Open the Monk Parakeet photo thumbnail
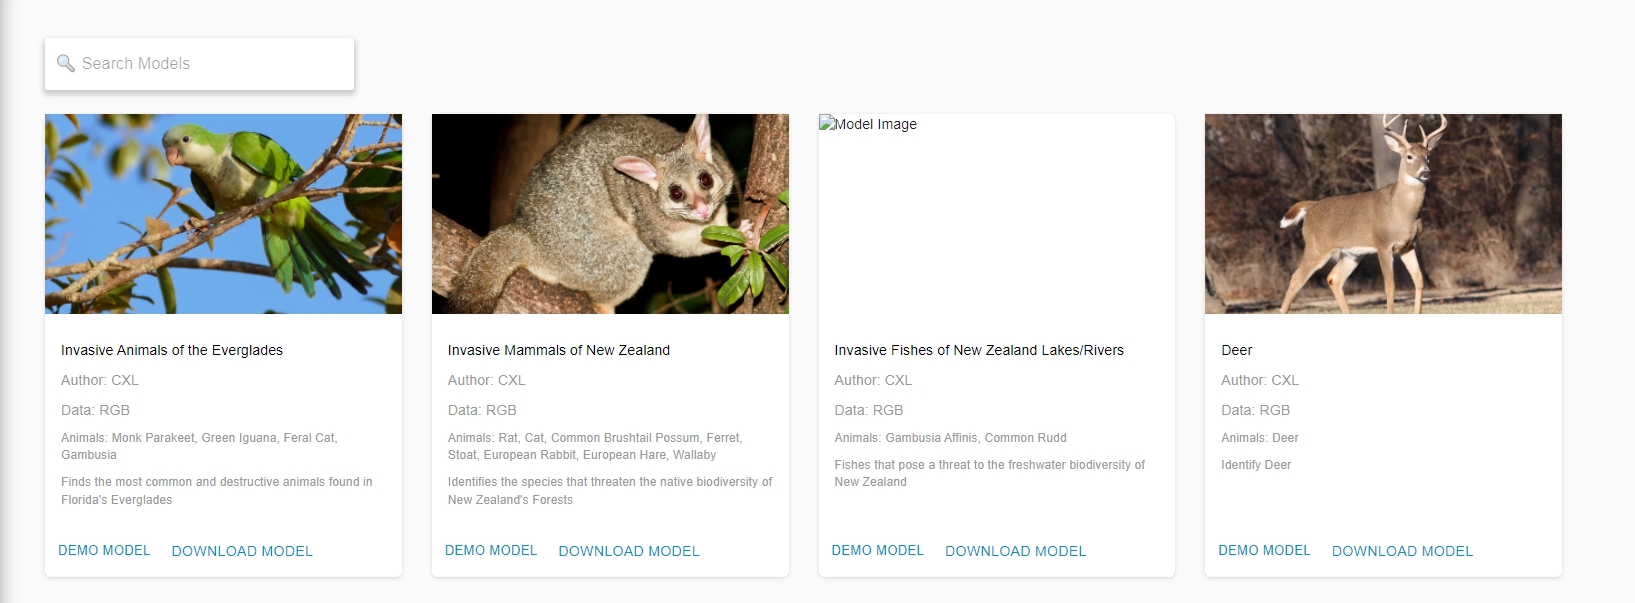 (x=223, y=213)
